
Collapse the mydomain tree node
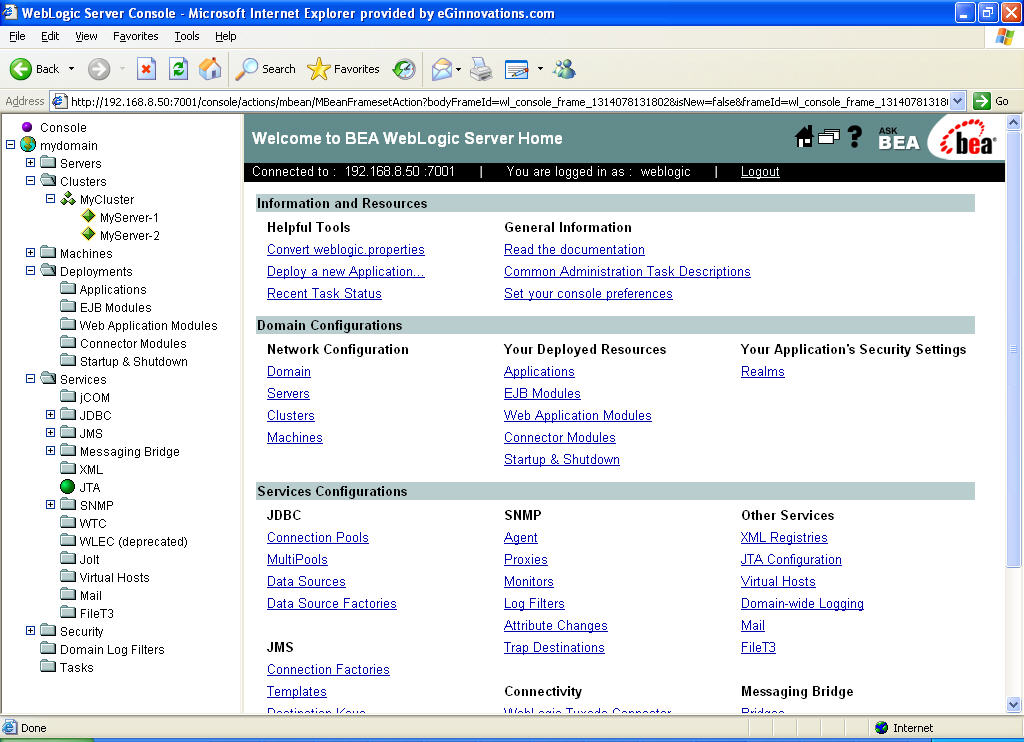(x=10, y=144)
